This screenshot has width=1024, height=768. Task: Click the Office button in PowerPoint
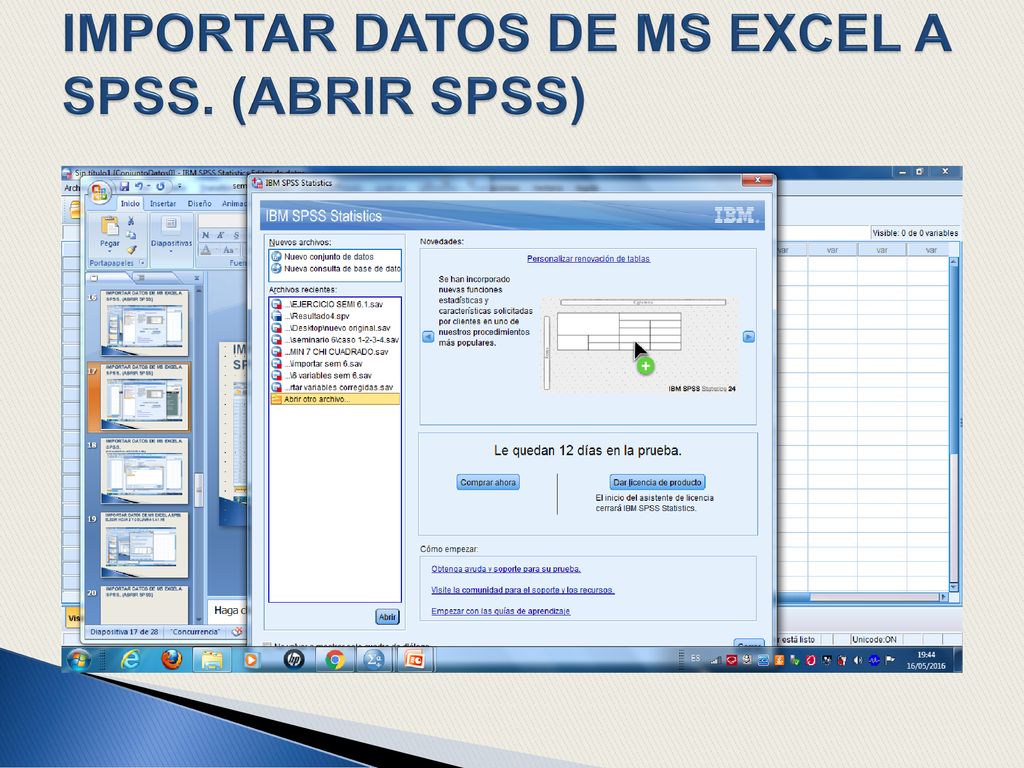(99, 192)
